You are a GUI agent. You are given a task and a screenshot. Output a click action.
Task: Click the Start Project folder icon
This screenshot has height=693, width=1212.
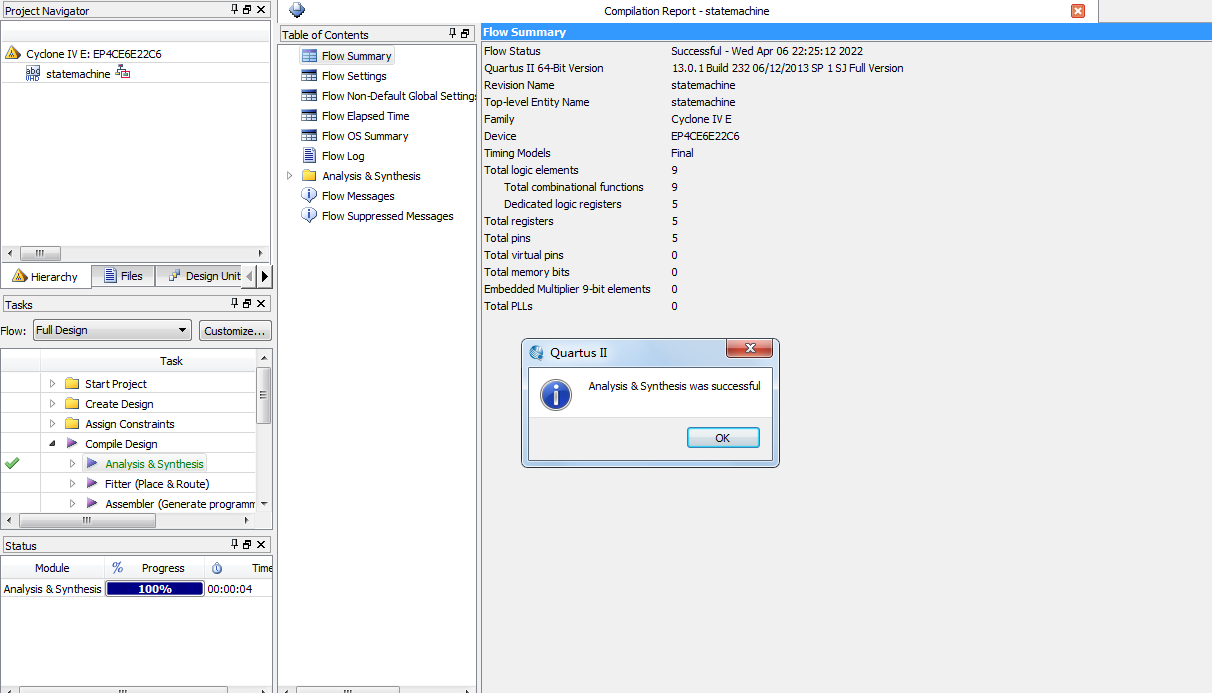(72, 384)
